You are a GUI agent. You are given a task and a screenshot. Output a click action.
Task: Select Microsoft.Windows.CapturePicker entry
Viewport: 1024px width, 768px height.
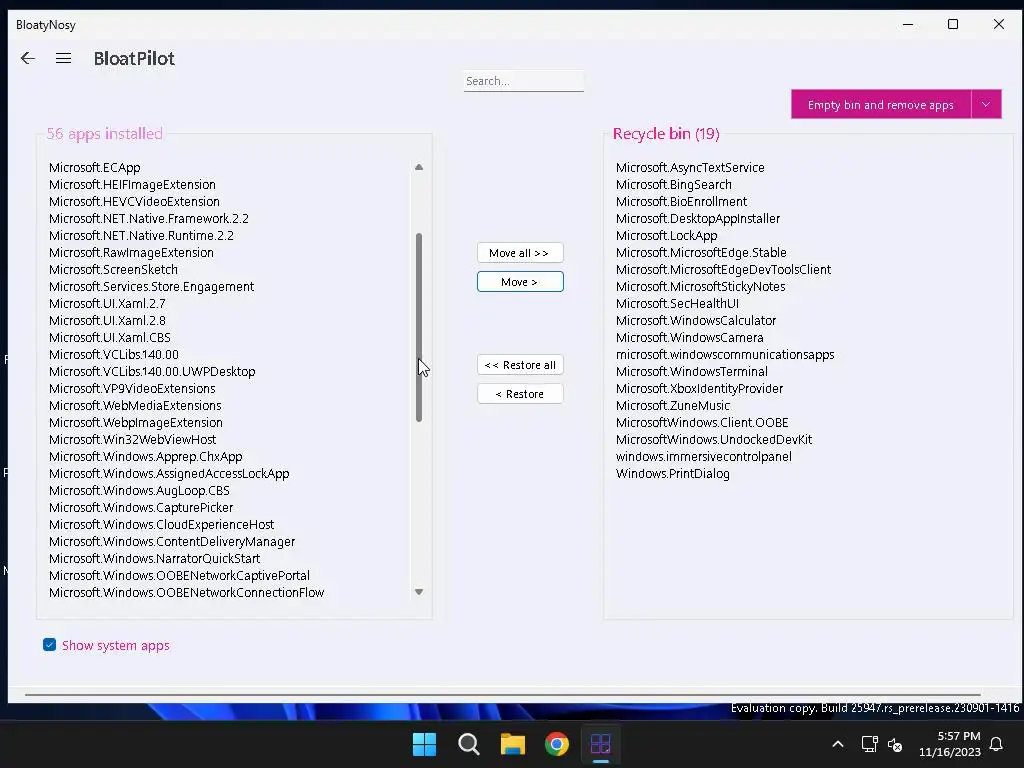(x=141, y=507)
